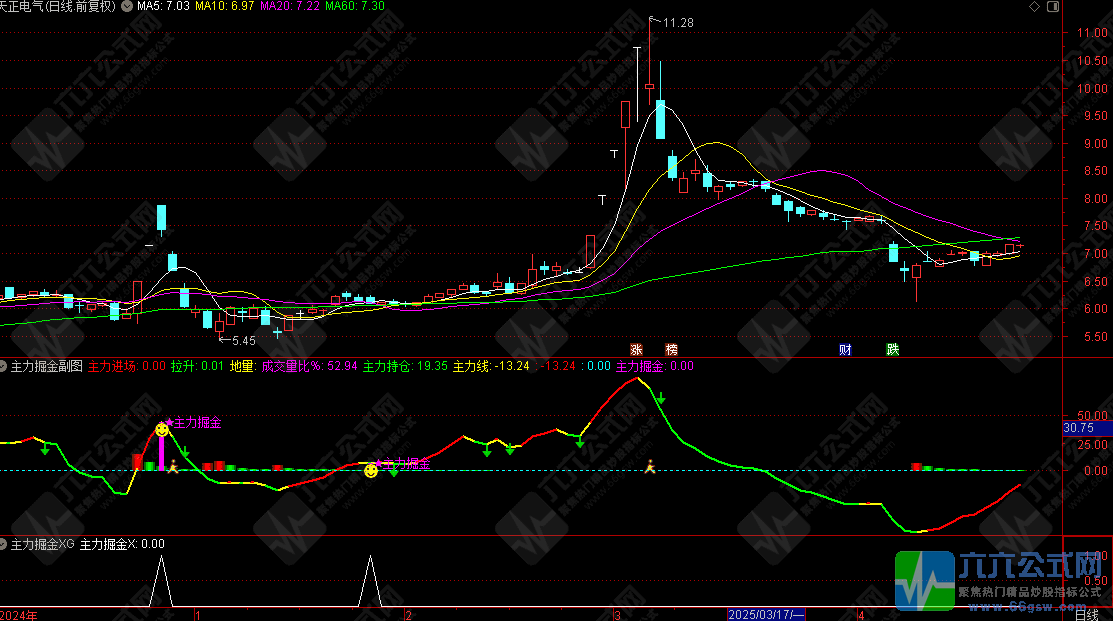
Task: Expand the 主力掘金副图 indicator dropdown arrow
Action: pos(4,366)
